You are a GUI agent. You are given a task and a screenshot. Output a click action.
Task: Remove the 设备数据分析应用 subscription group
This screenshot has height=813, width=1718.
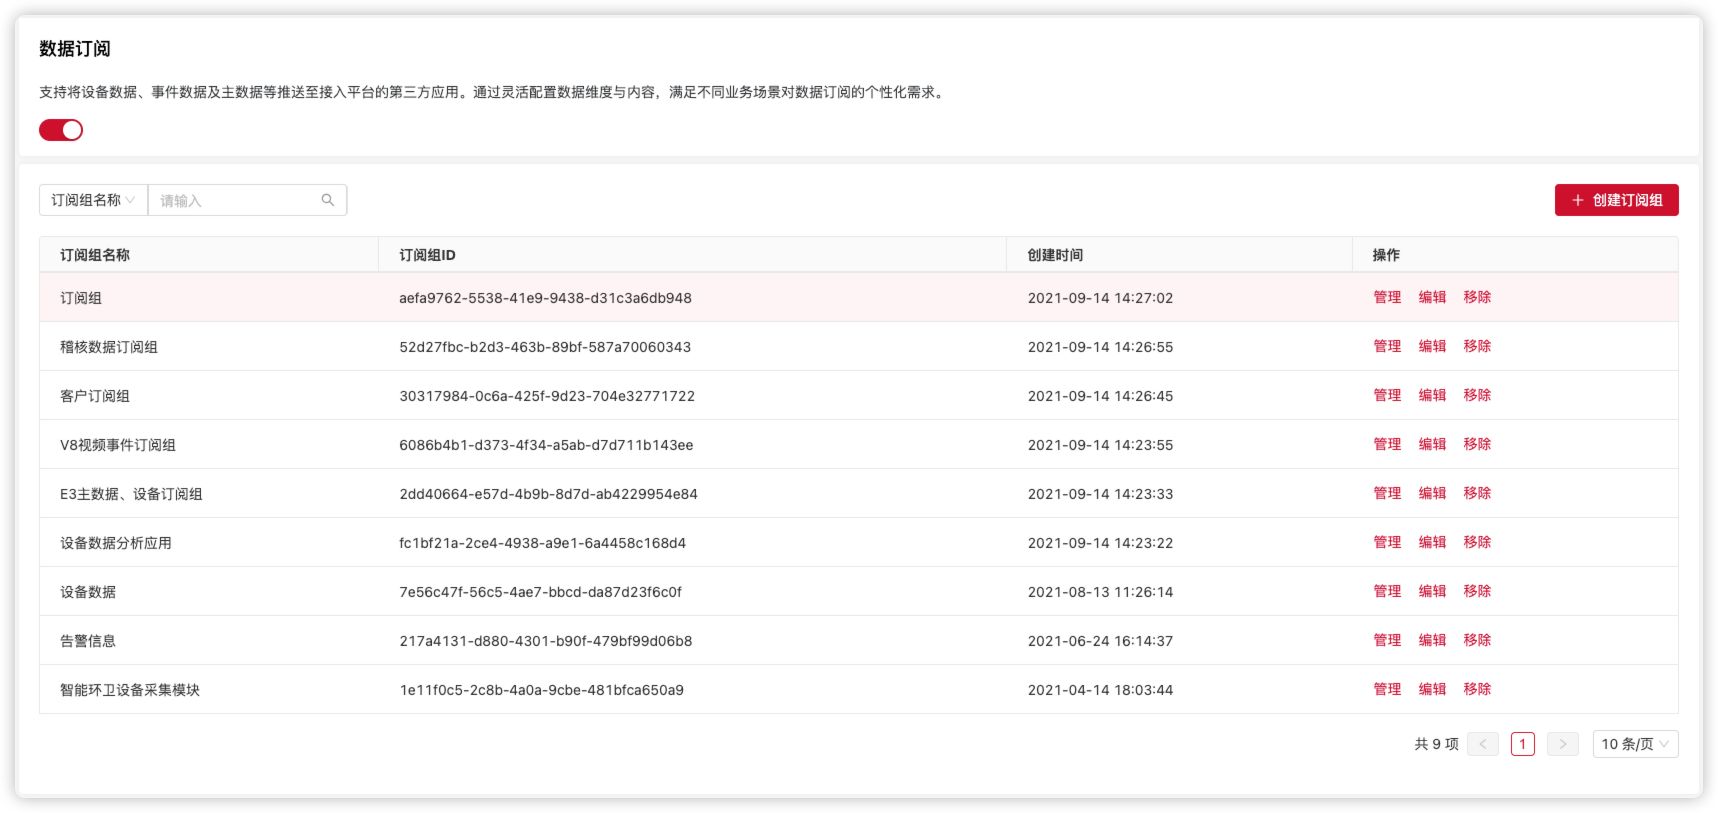(x=1477, y=542)
